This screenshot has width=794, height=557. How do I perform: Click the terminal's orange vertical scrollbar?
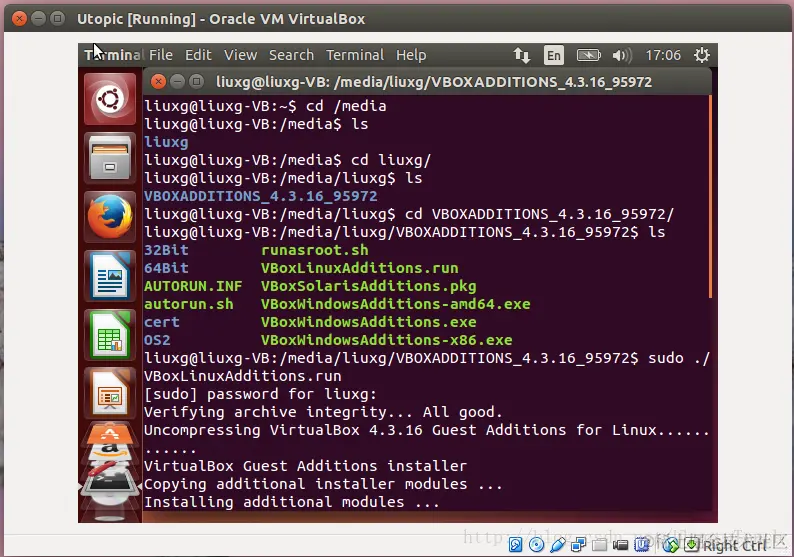(x=710, y=196)
